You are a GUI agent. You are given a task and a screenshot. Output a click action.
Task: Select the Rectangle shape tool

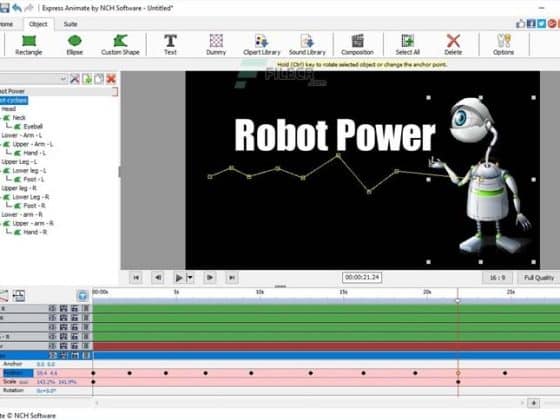[x=29, y=45]
